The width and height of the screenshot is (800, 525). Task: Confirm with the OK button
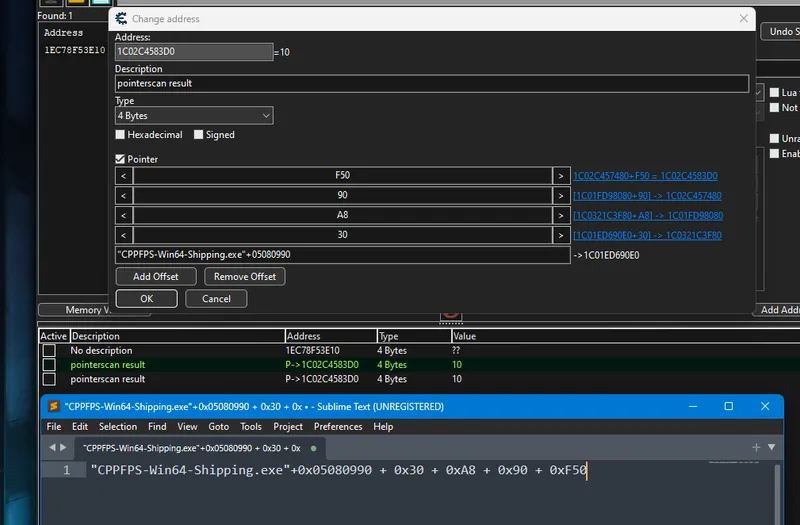pos(146,299)
